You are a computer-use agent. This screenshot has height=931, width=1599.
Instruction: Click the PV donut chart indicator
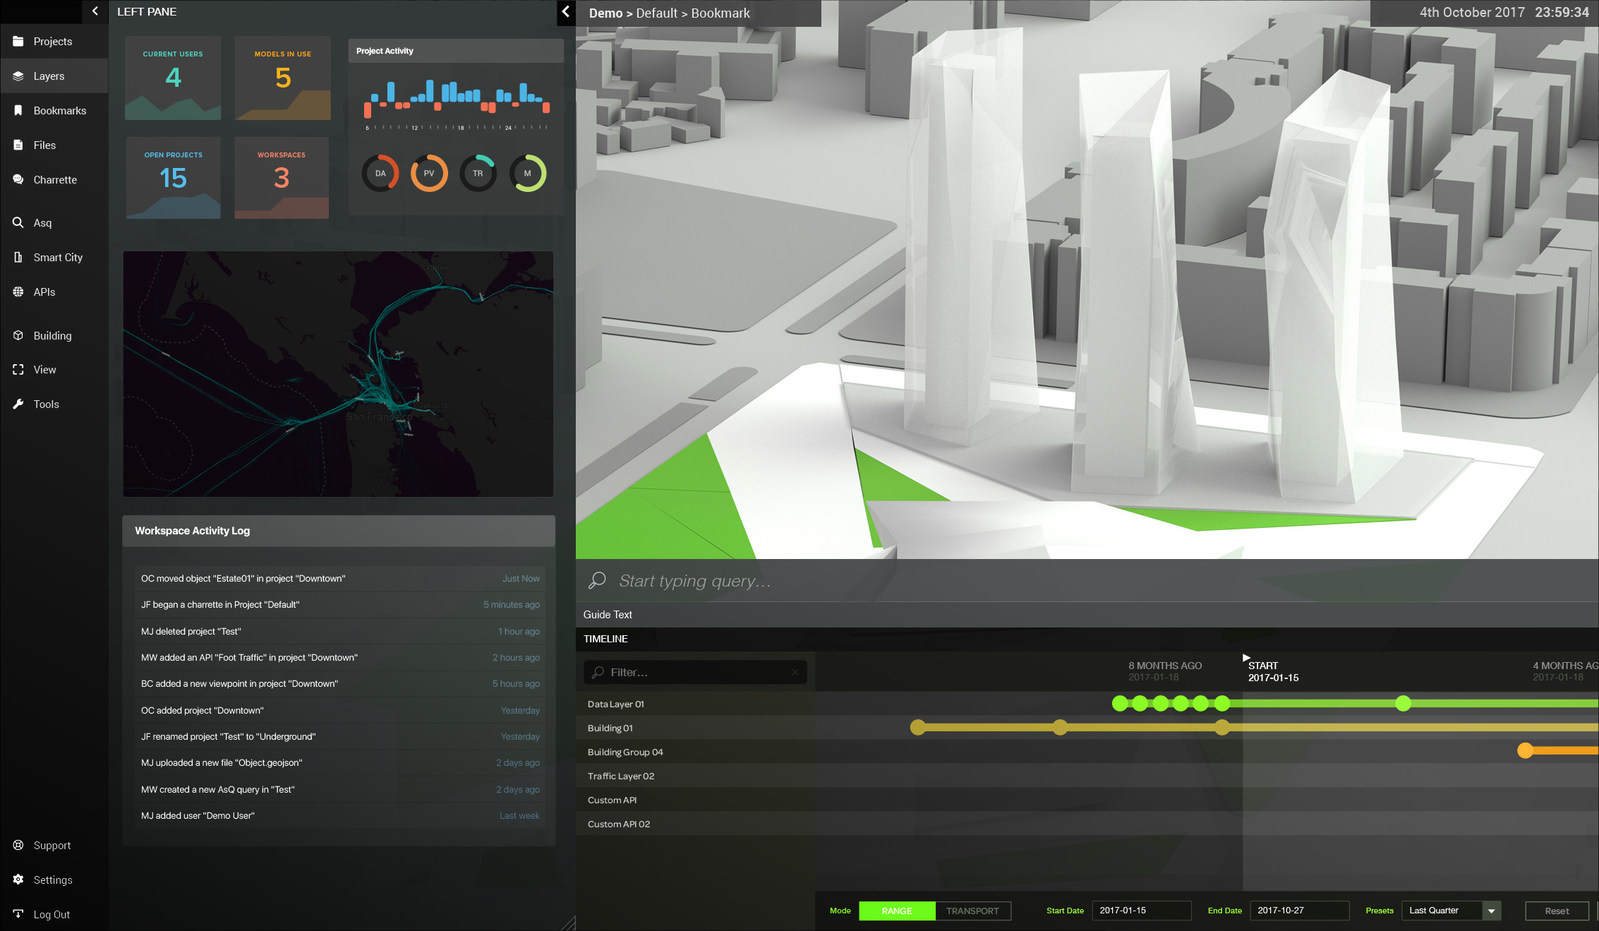429,173
